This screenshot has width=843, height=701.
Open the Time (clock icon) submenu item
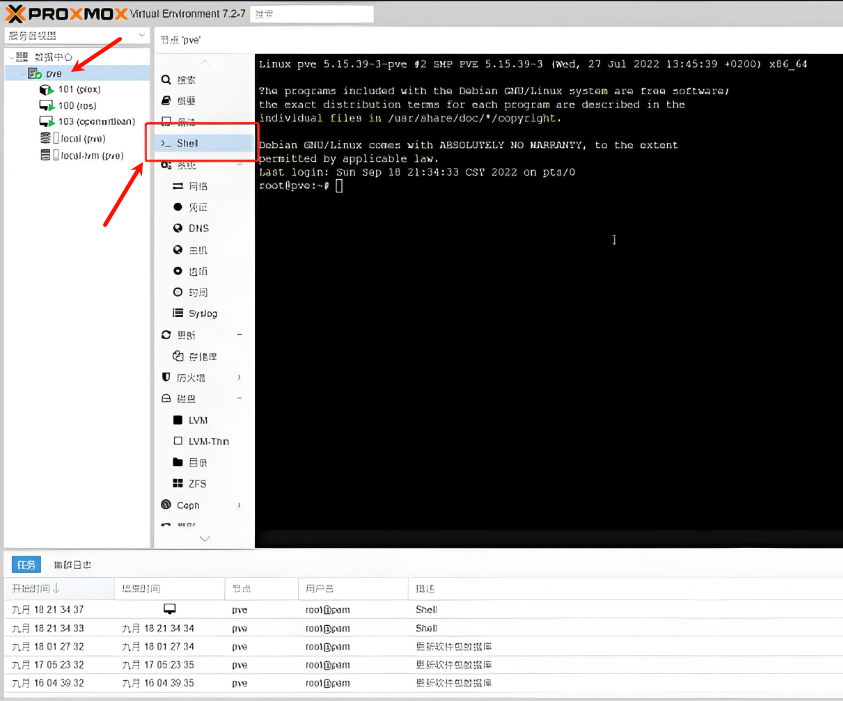coord(198,292)
